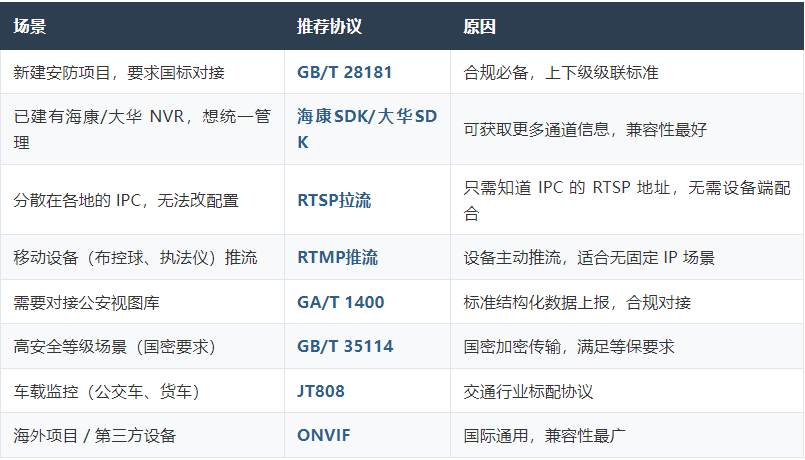Click the 推荐协议 column header
The width and height of the screenshot is (805, 460).
pos(329,26)
